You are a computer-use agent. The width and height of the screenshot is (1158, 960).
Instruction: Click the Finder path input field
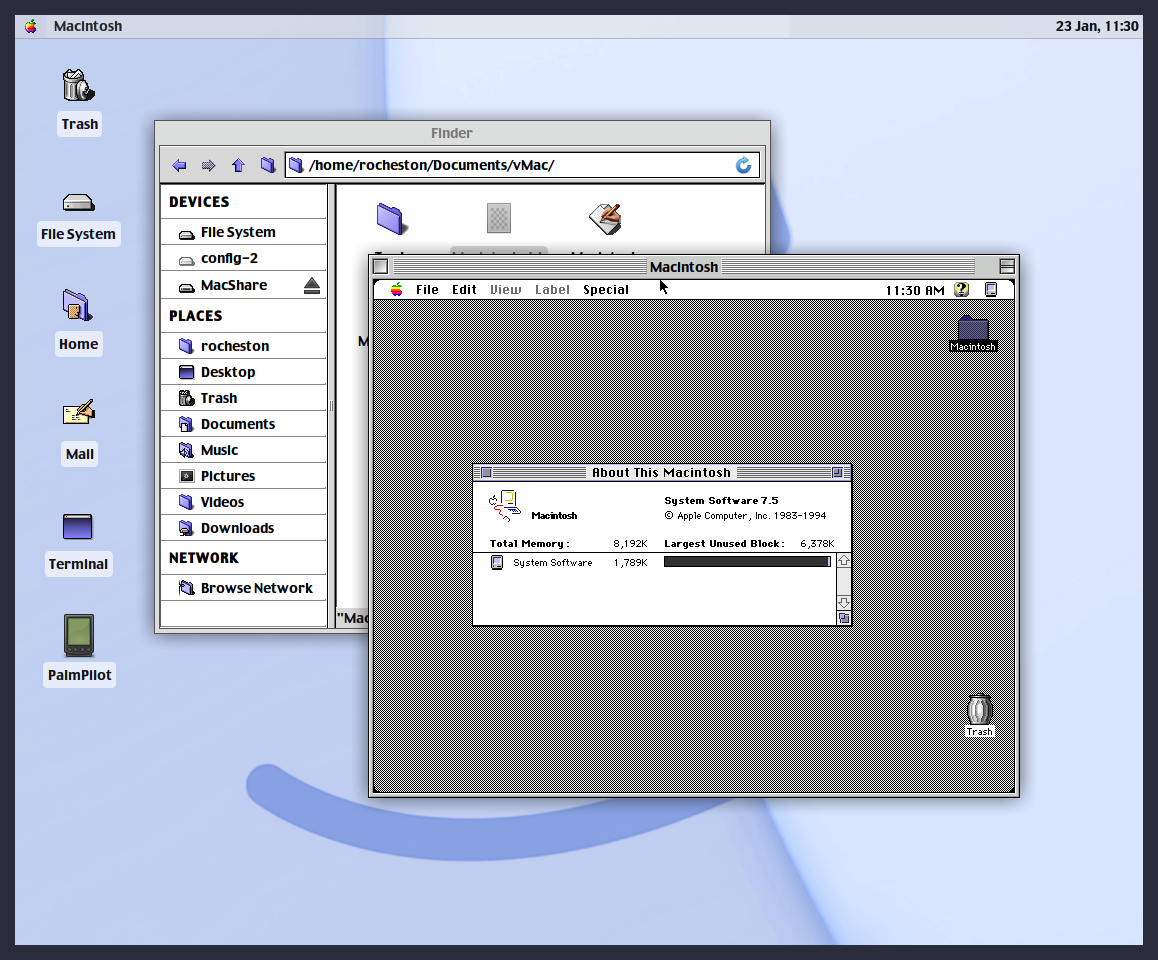tap(521, 165)
